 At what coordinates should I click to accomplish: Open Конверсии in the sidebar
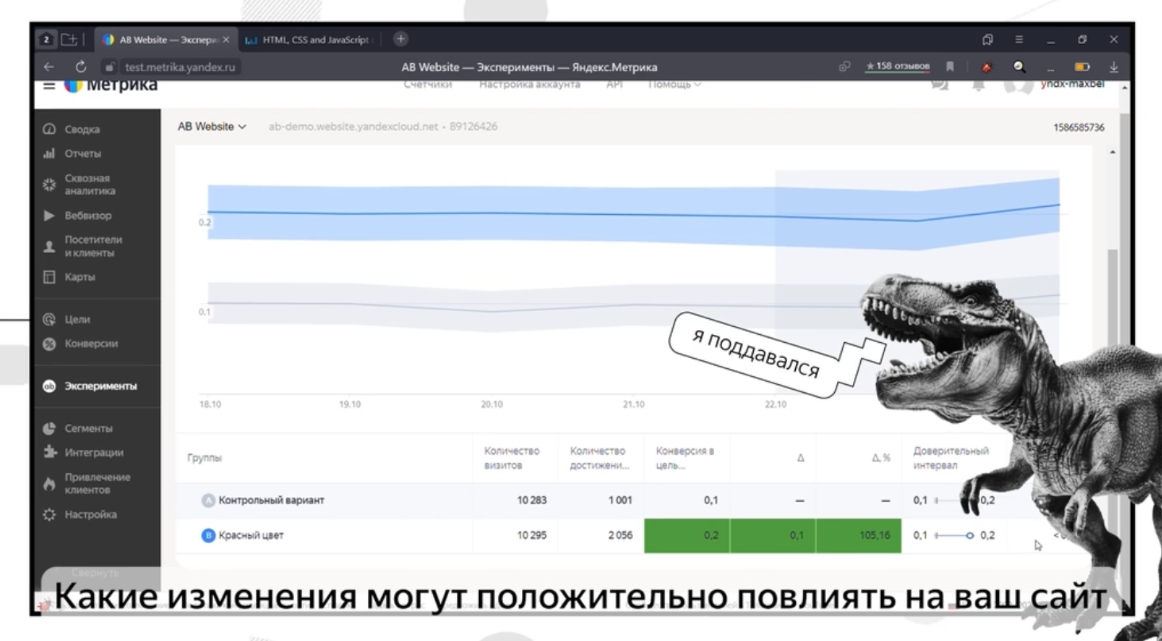[x=93, y=343]
